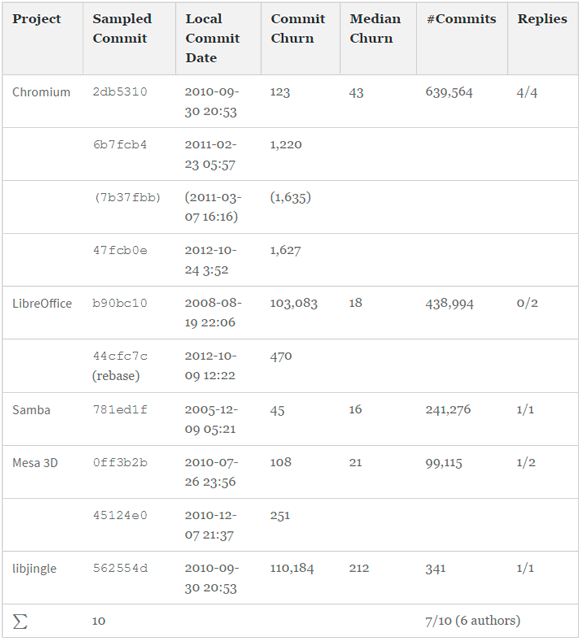
Task: Click the Local Commit Date header
Action: click(212, 38)
